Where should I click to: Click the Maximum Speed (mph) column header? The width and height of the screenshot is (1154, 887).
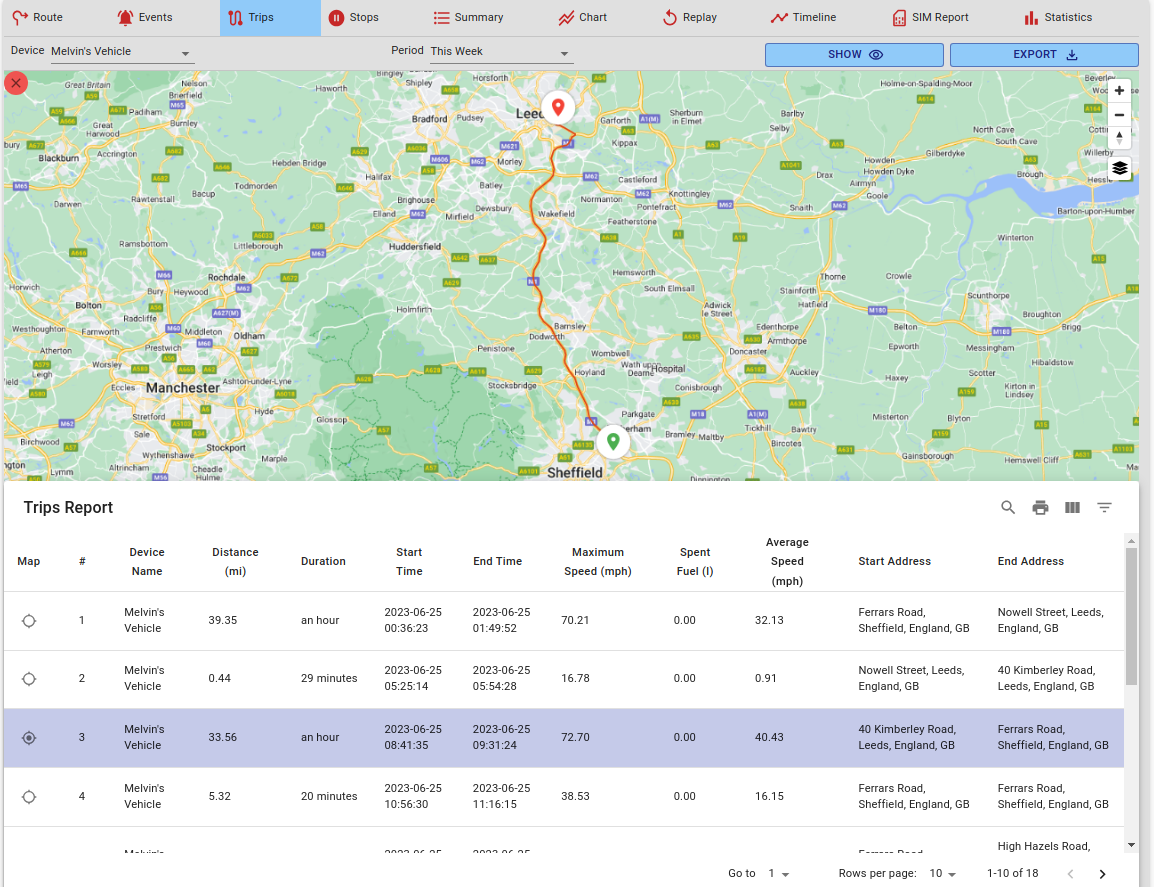(x=598, y=562)
